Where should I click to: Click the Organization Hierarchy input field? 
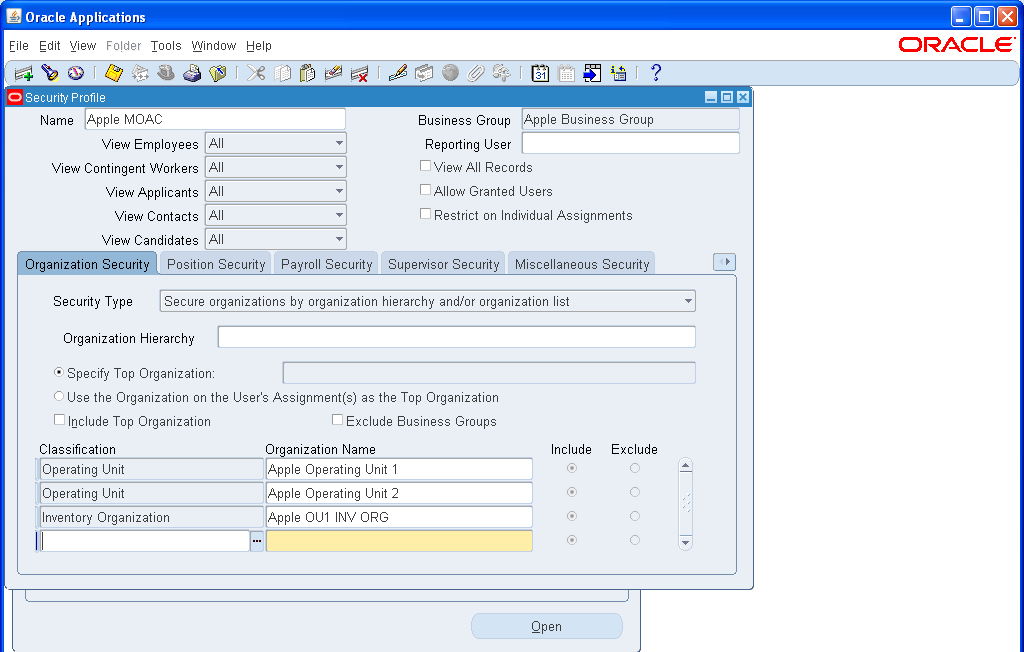coord(456,337)
